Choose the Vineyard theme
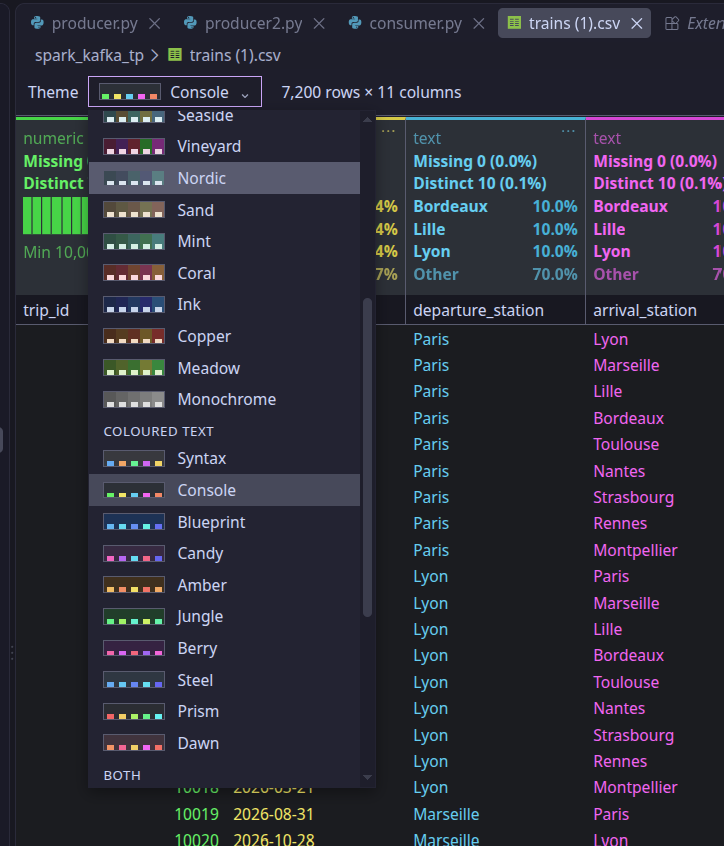Viewport: 724px width, 846px height. (x=224, y=146)
